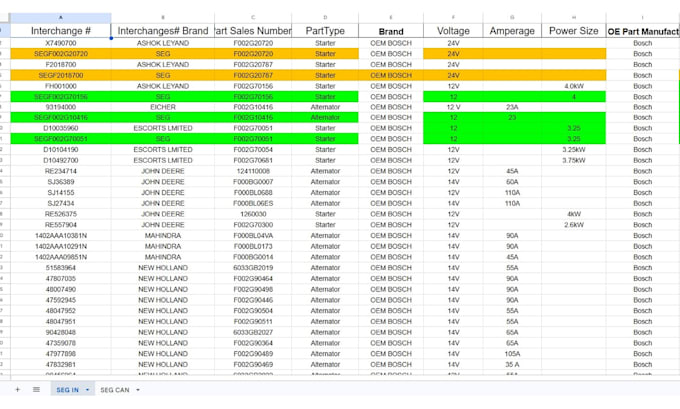Switch to the SEG CAN sheet tab
The image size is (680, 409).
click(x=115, y=389)
